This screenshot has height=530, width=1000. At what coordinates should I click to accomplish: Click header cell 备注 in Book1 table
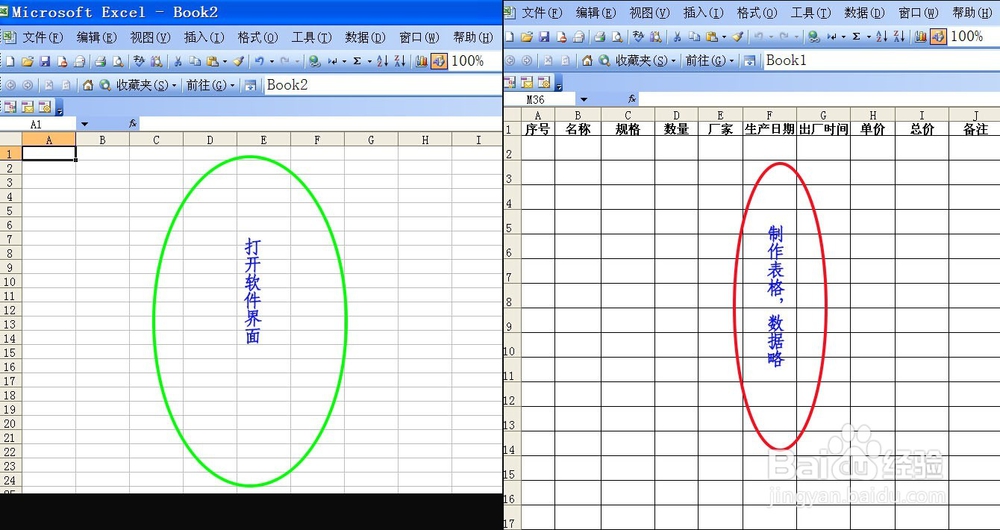click(976, 129)
